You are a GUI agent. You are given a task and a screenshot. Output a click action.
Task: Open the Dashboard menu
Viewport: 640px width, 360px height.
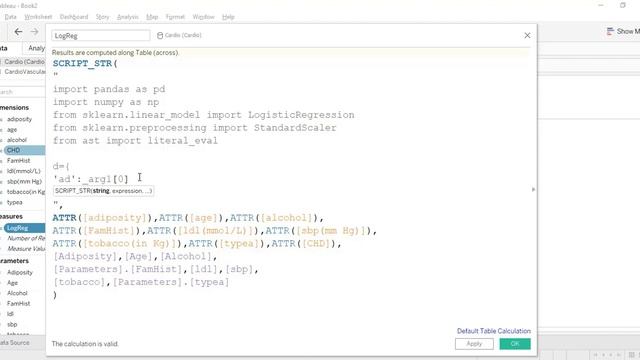[x=74, y=17]
